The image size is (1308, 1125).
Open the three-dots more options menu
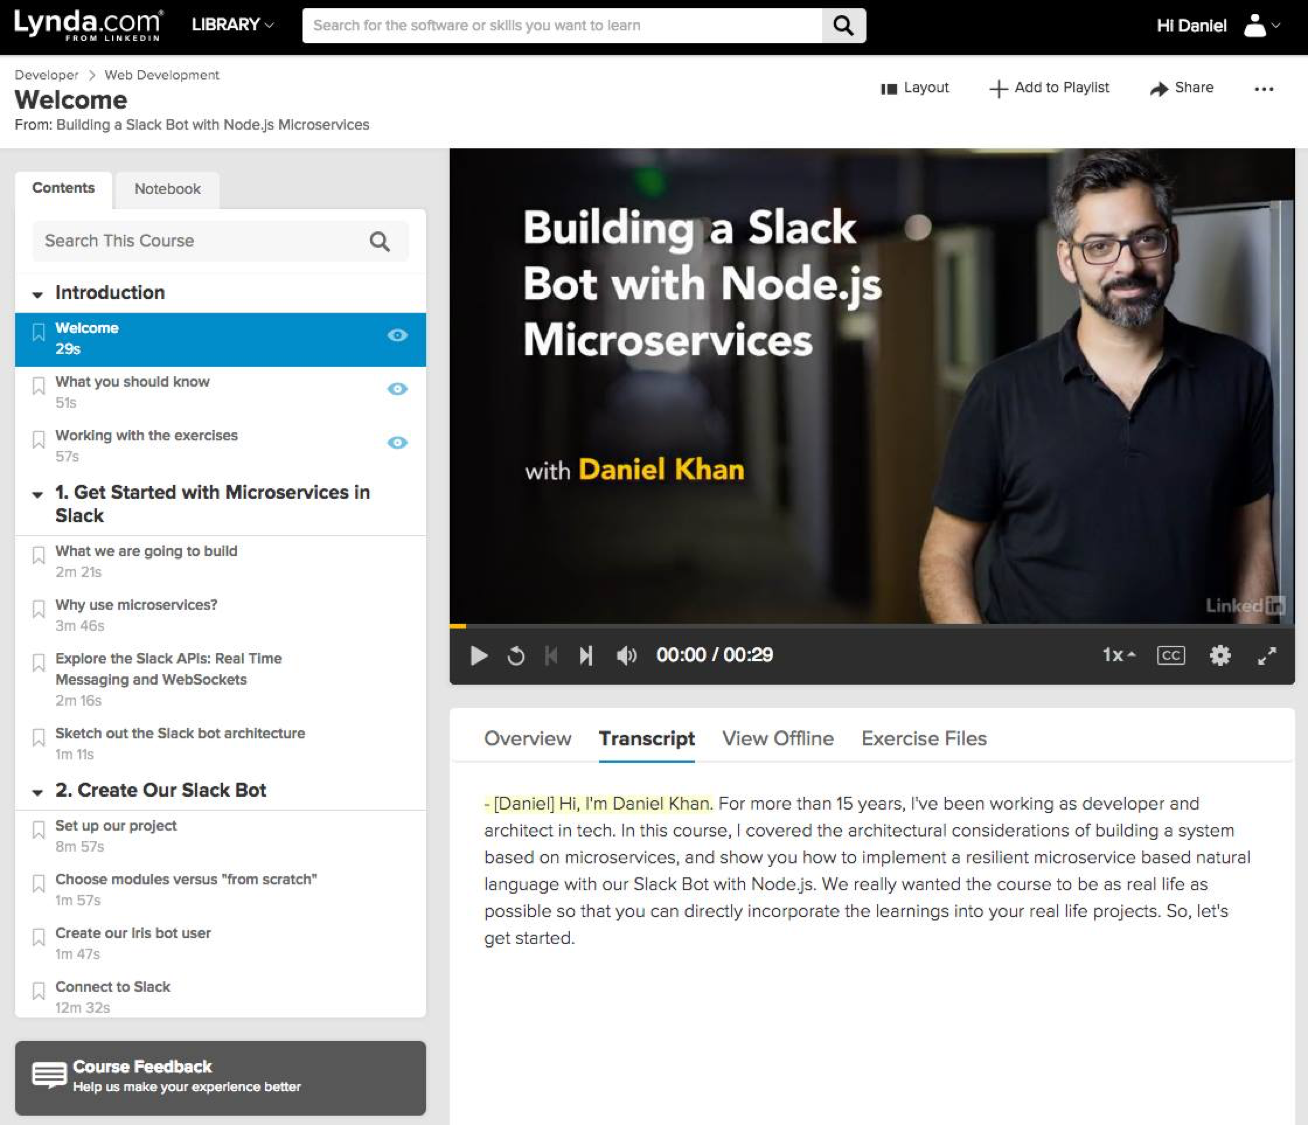pos(1264,88)
